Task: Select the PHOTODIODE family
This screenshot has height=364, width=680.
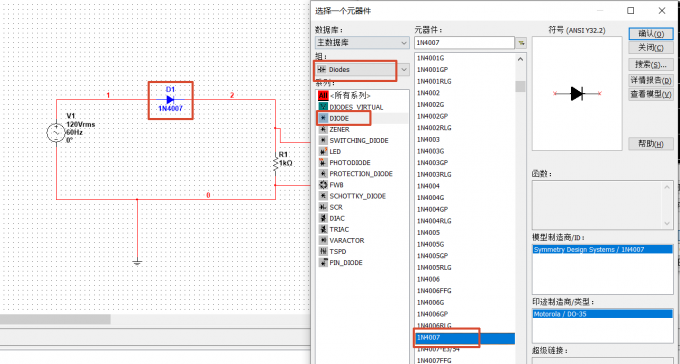Action: tap(350, 163)
